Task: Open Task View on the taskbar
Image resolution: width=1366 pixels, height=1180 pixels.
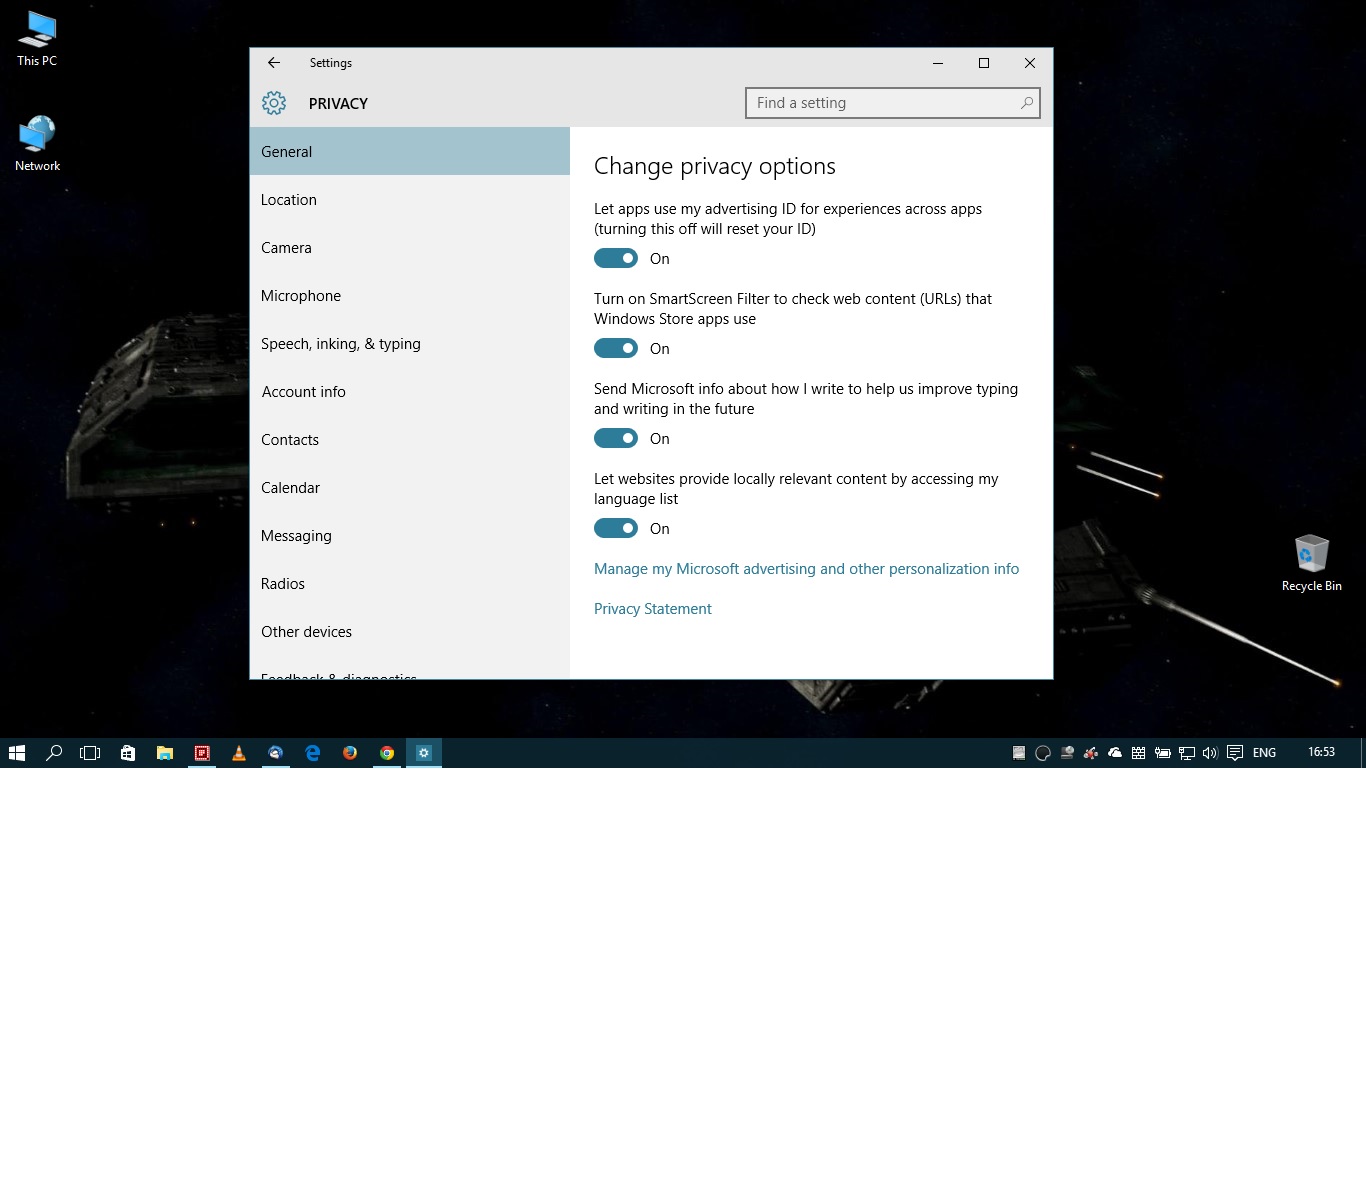Action: 90,753
